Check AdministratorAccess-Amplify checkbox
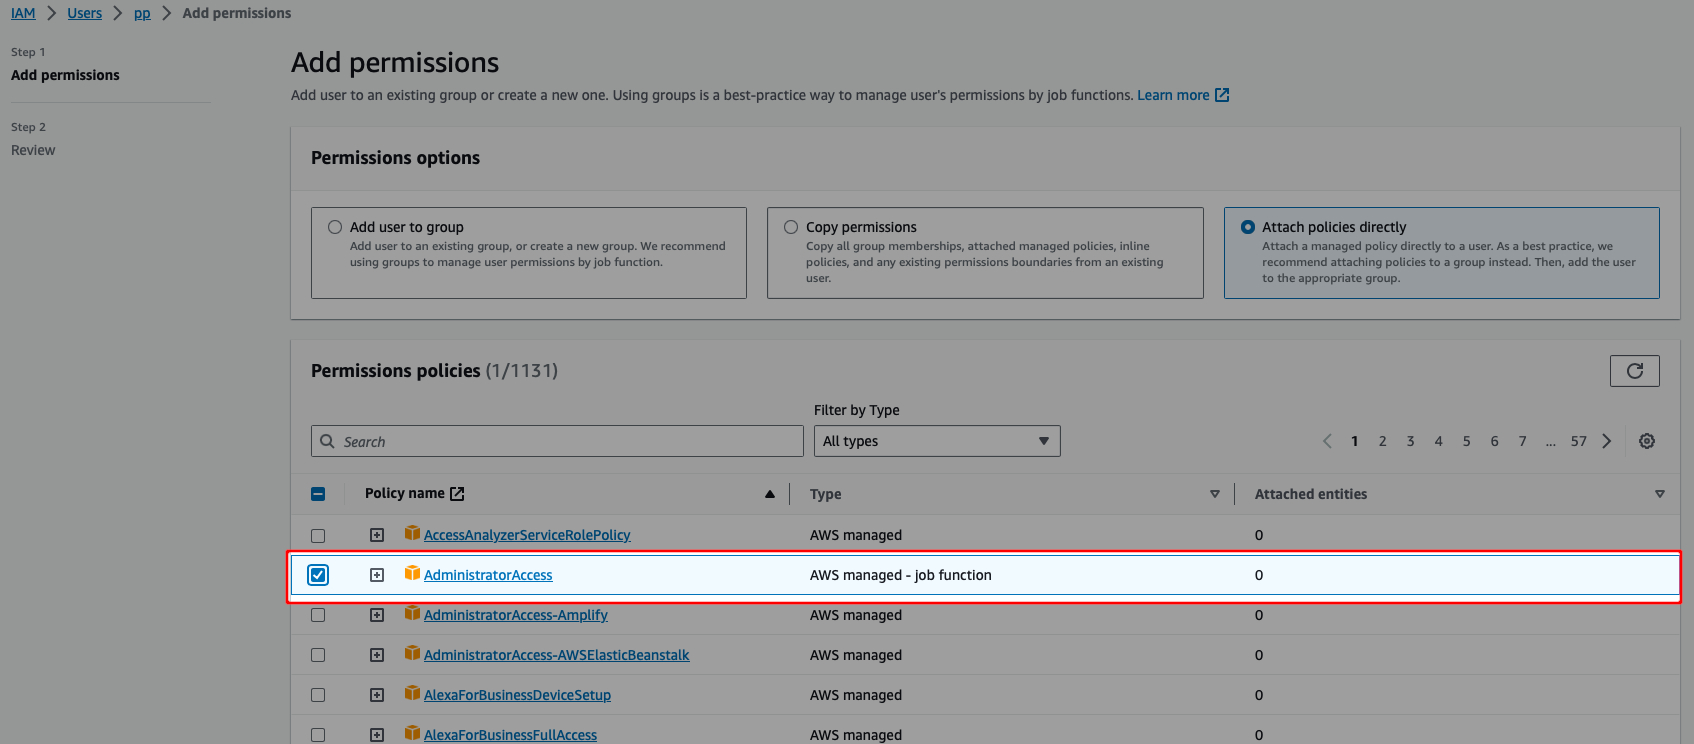 pos(318,615)
